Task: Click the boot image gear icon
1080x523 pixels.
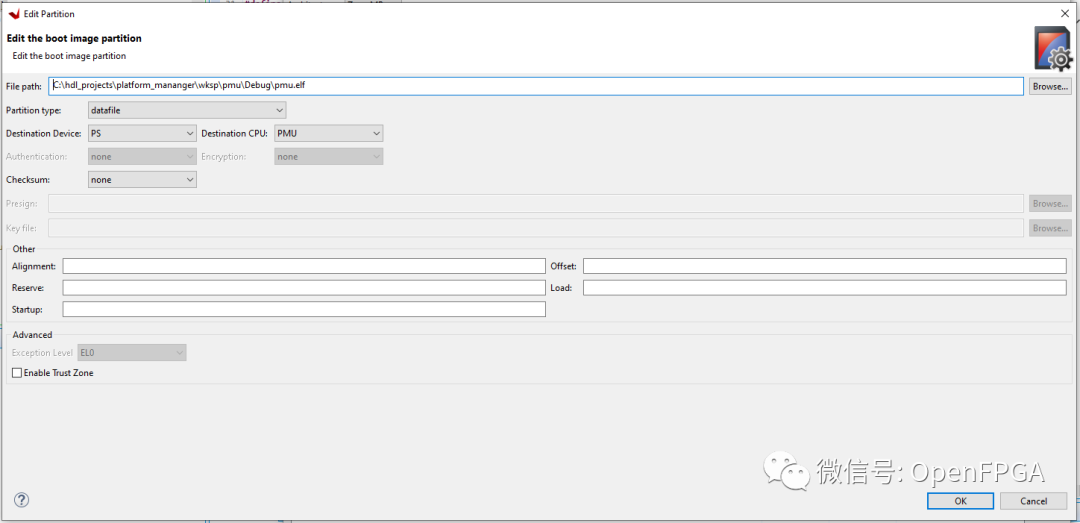Action: [1052, 48]
